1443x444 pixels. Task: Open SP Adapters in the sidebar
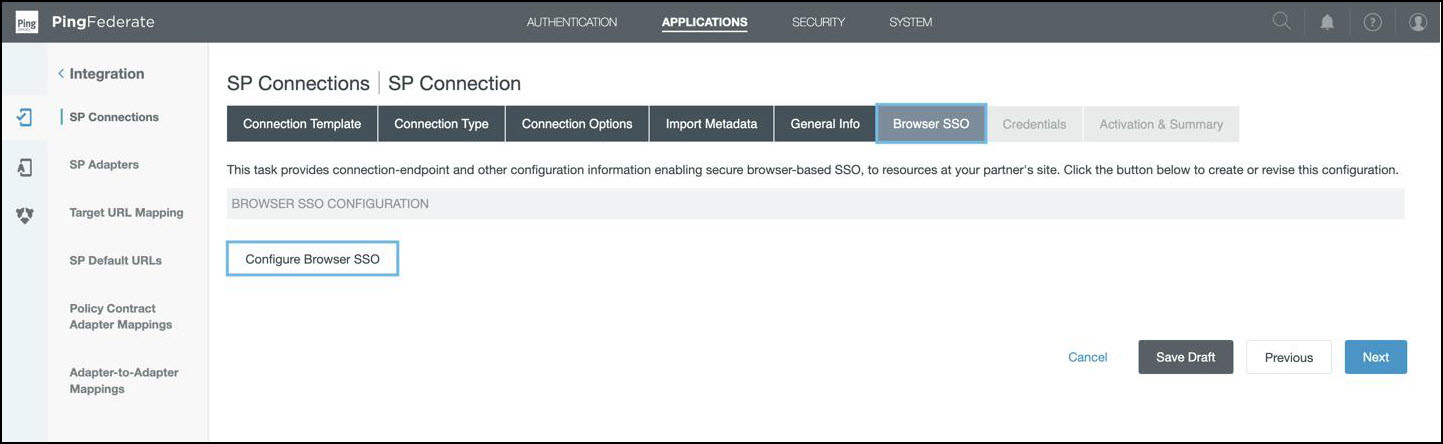(x=104, y=165)
